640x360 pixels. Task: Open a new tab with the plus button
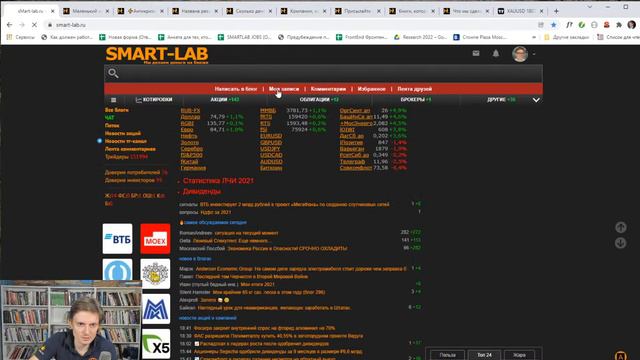556,11
